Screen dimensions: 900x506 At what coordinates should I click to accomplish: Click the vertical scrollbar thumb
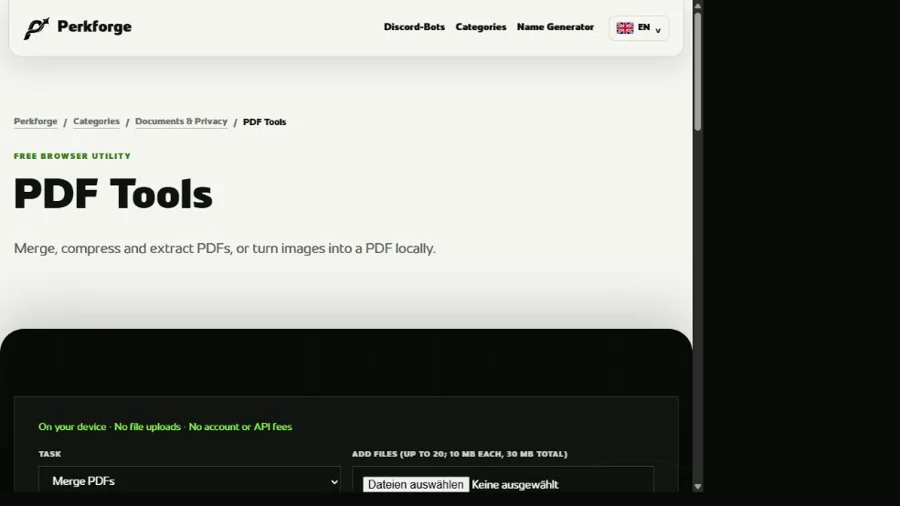697,71
